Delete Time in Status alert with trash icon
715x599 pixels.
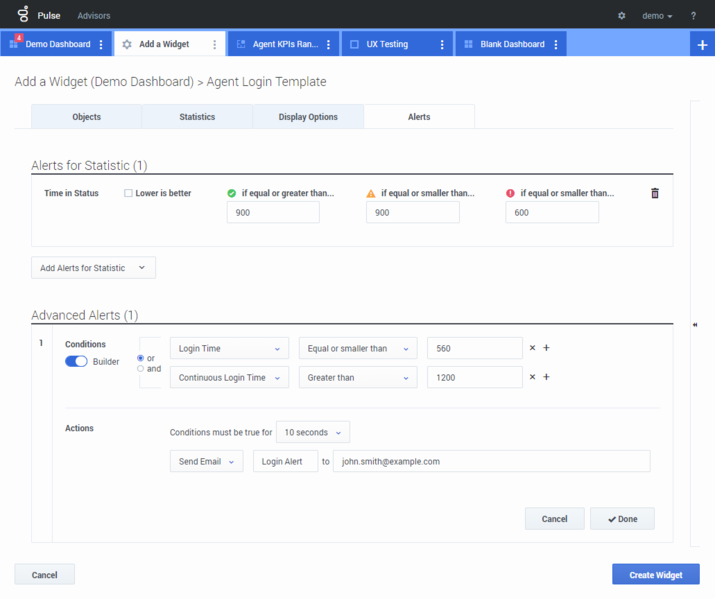(655, 193)
